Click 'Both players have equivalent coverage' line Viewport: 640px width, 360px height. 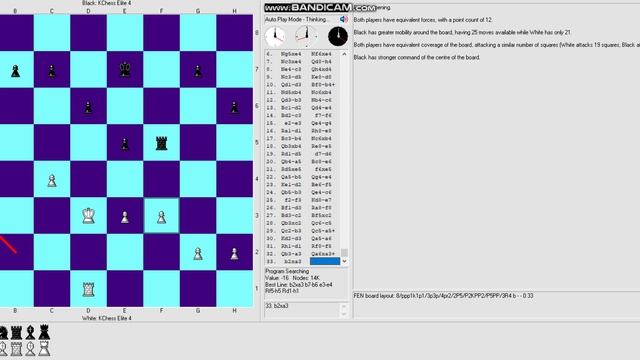(496, 45)
